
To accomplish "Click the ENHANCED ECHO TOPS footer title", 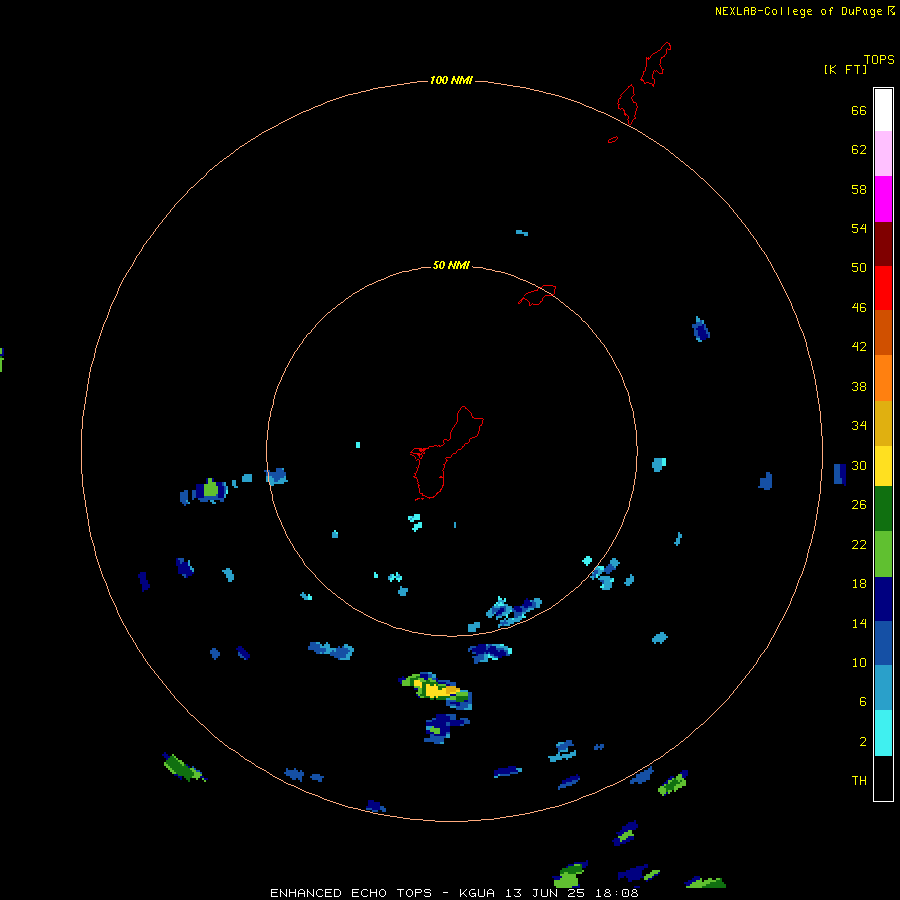I will (x=351, y=893).
